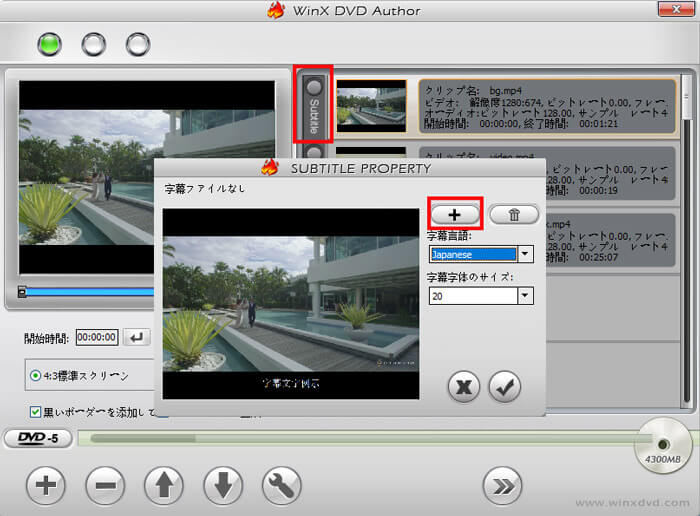Select the clip row ending 00:25:07
This screenshot has height=516, width=700.
(x=609, y=241)
